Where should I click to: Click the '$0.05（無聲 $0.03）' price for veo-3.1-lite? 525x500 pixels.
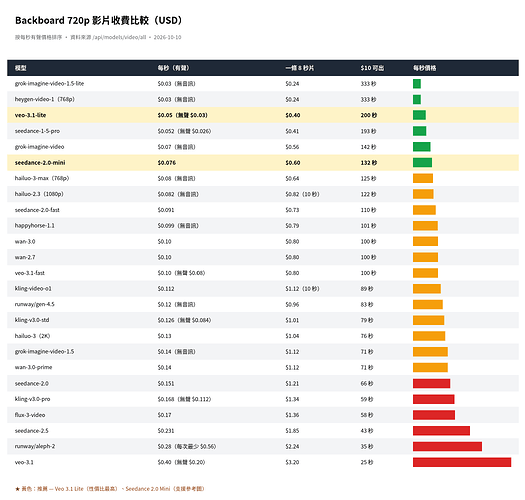pos(183,115)
